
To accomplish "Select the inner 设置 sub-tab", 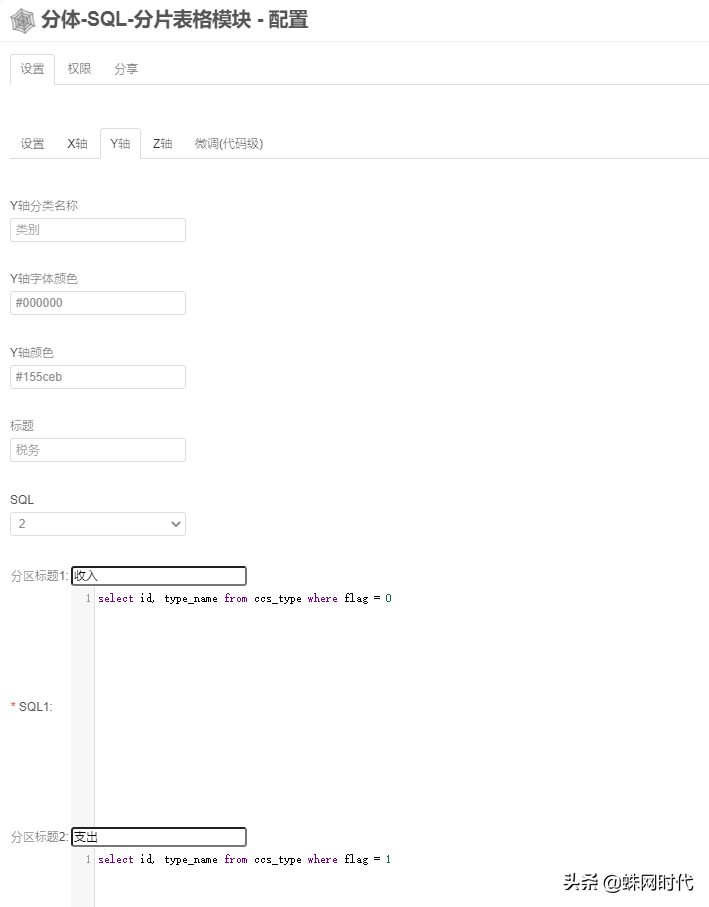I will (32, 143).
